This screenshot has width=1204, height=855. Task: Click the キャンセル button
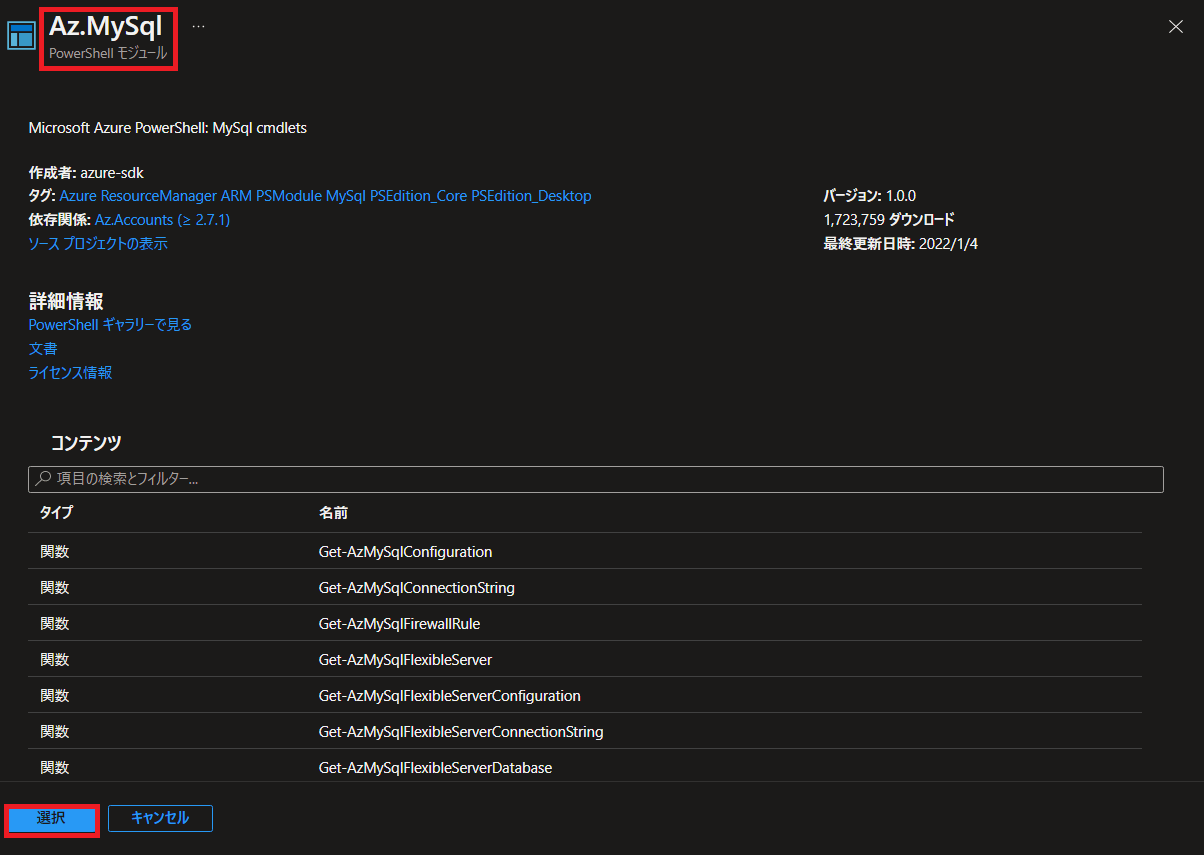click(x=160, y=818)
